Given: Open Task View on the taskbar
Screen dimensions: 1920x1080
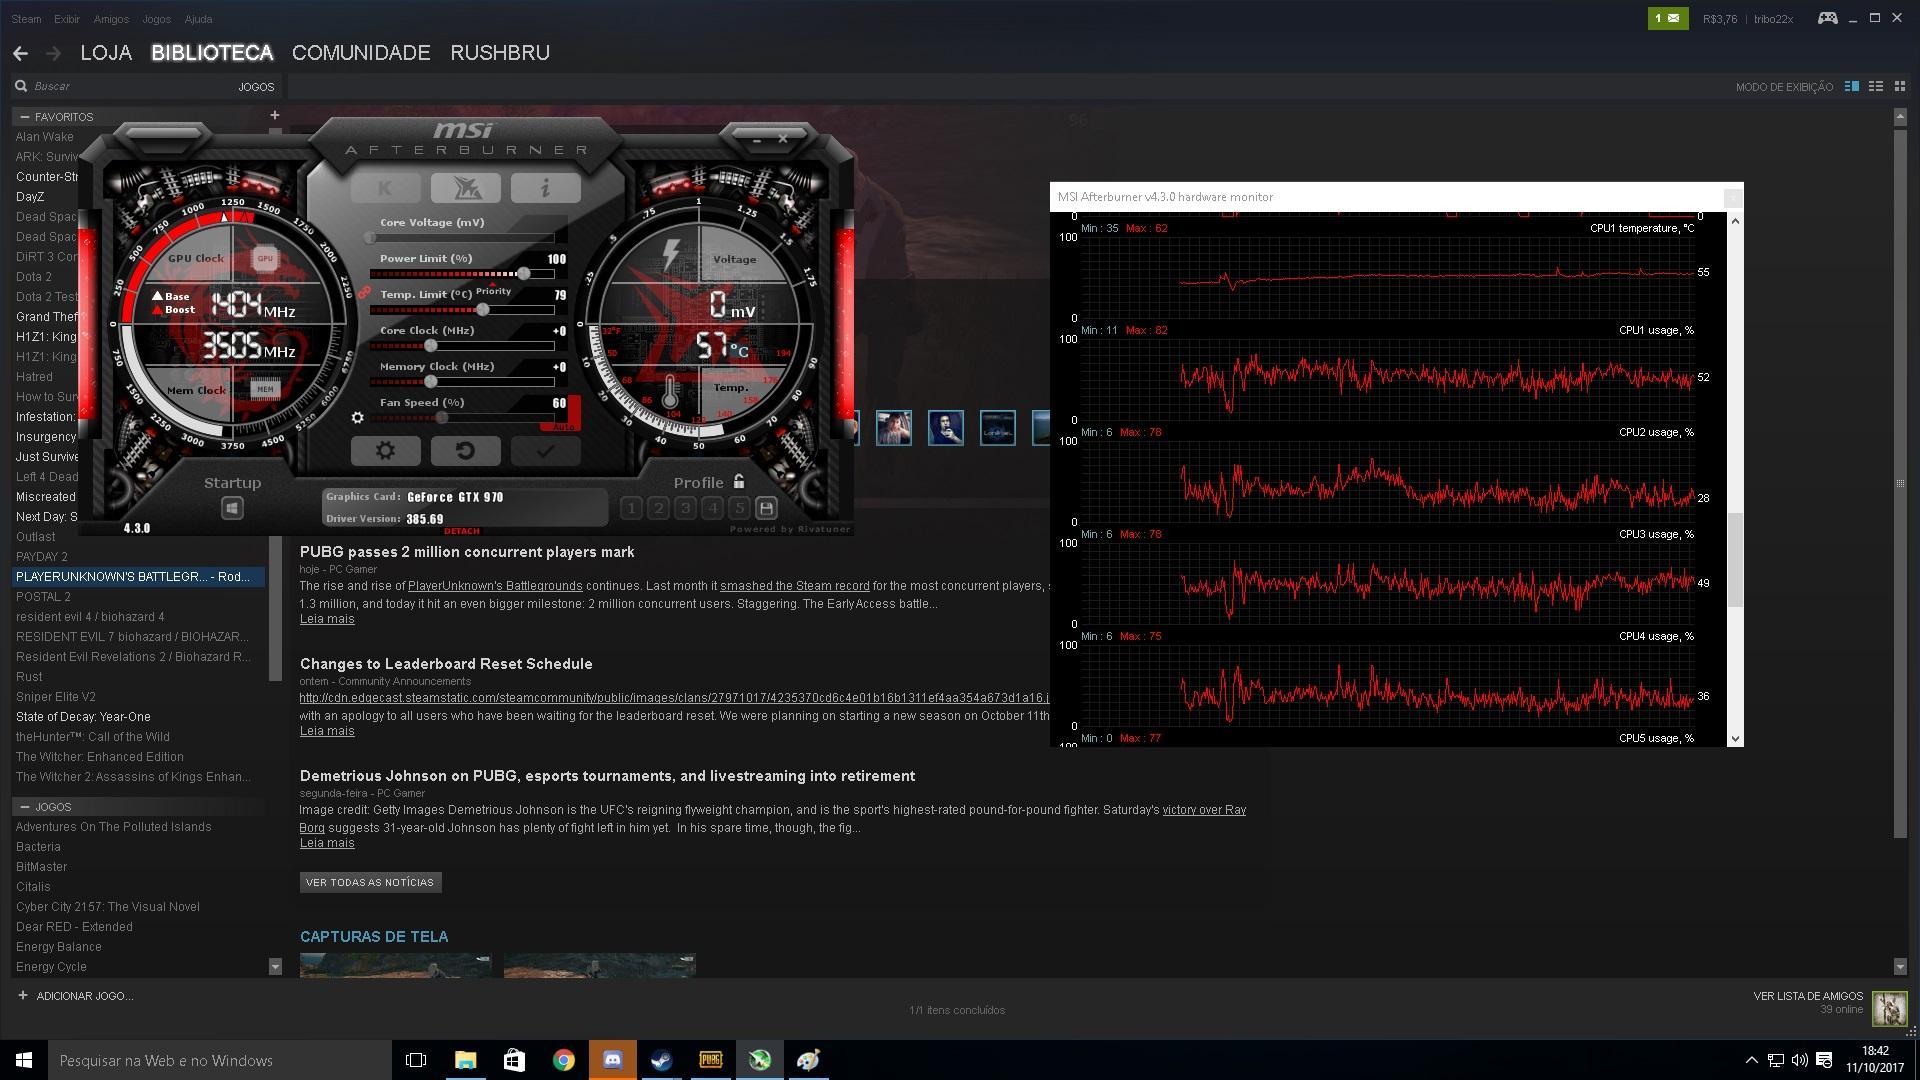Looking at the screenshot, I should tap(416, 1060).
